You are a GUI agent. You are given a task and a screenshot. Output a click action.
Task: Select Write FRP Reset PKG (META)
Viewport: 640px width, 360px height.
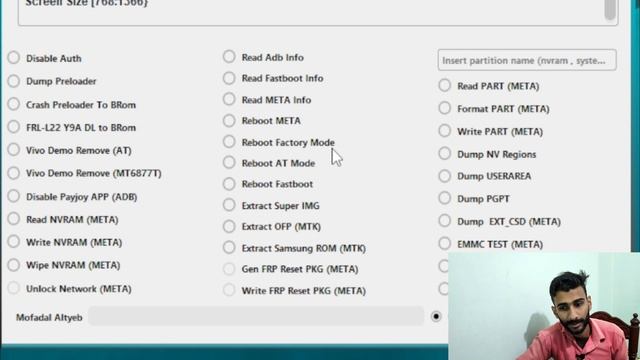click(x=229, y=290)
